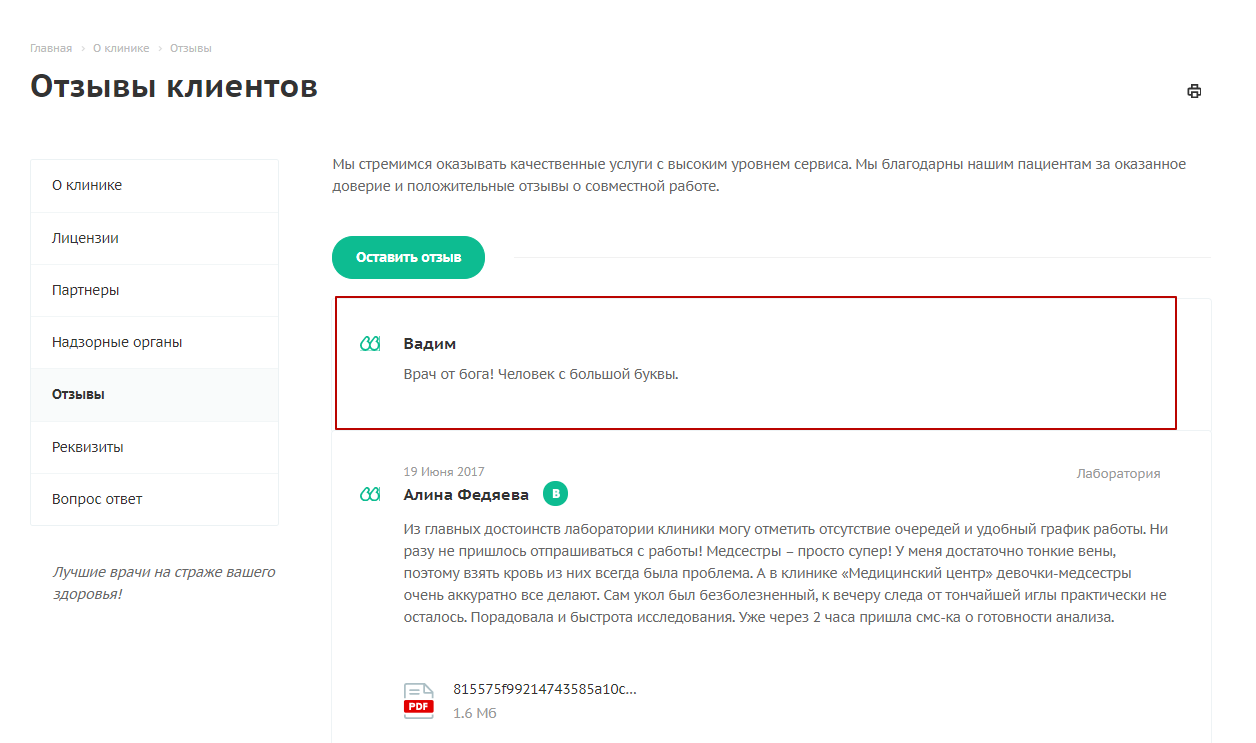Open the О клинике breadcrumb link

[121, 48]
